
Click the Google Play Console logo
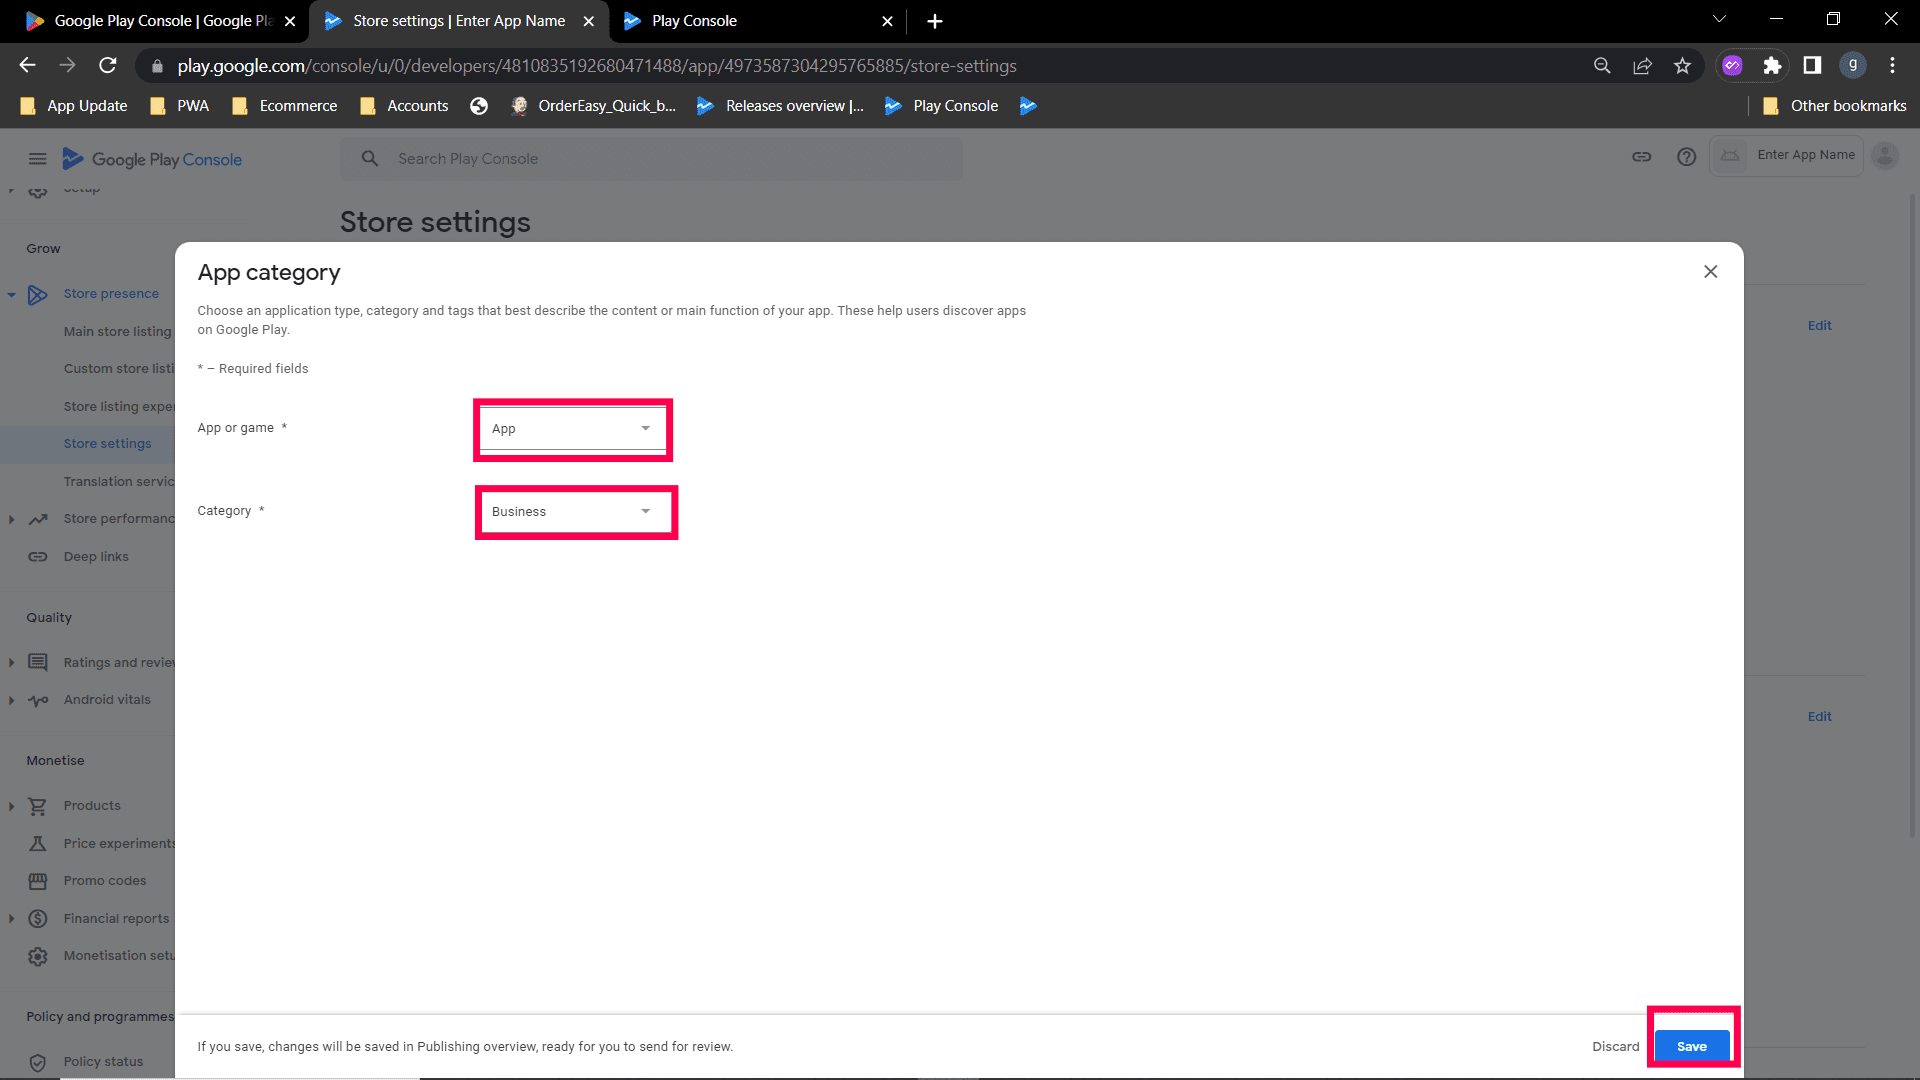pyautogui.click(x=152, y=159)
